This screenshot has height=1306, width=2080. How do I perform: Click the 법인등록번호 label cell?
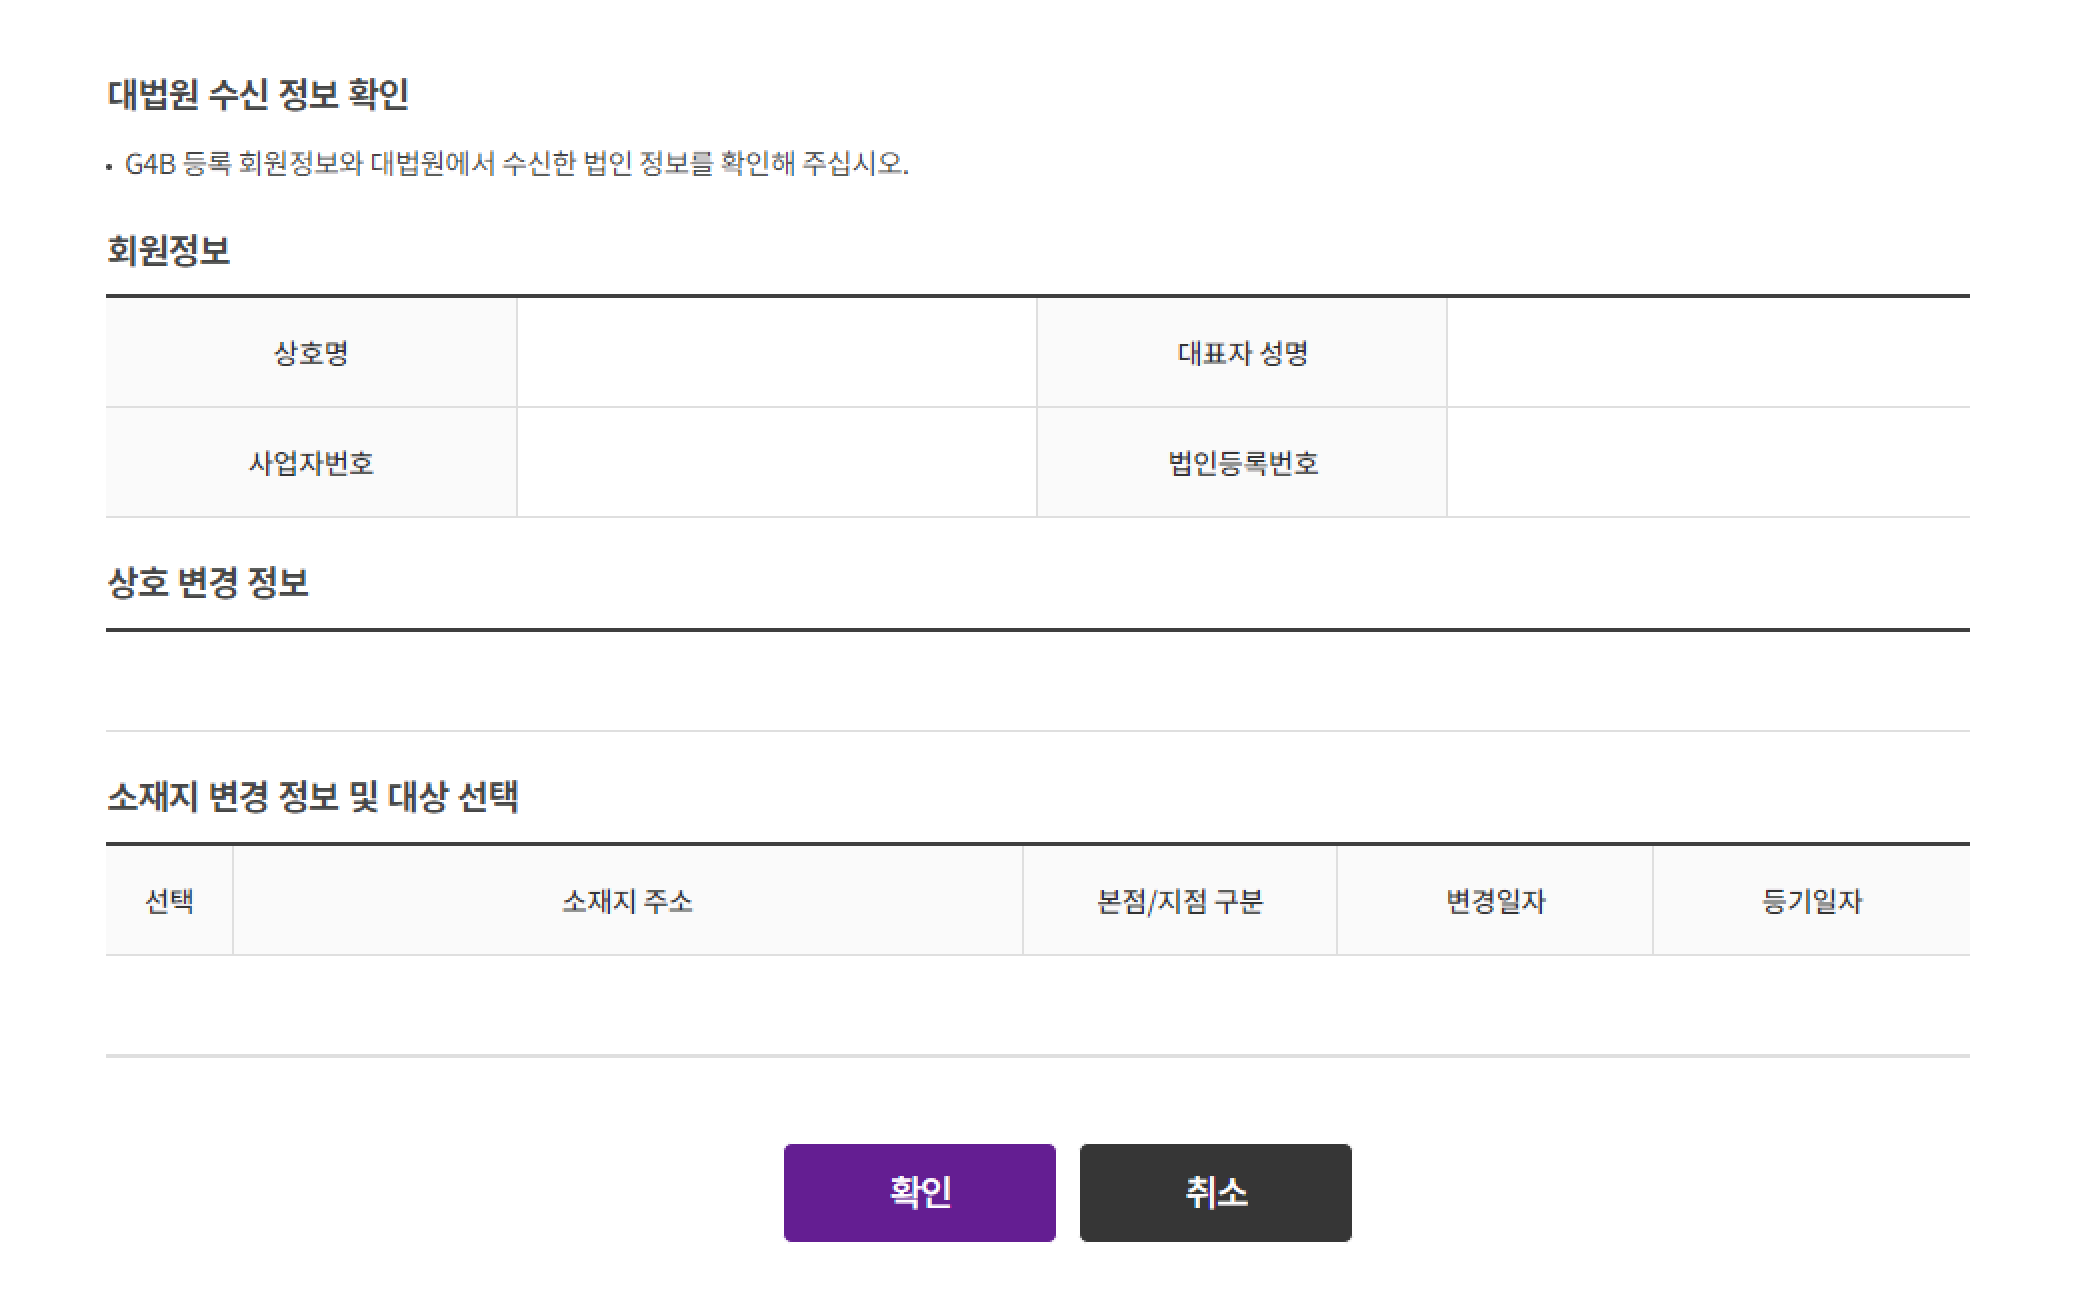1240,462
